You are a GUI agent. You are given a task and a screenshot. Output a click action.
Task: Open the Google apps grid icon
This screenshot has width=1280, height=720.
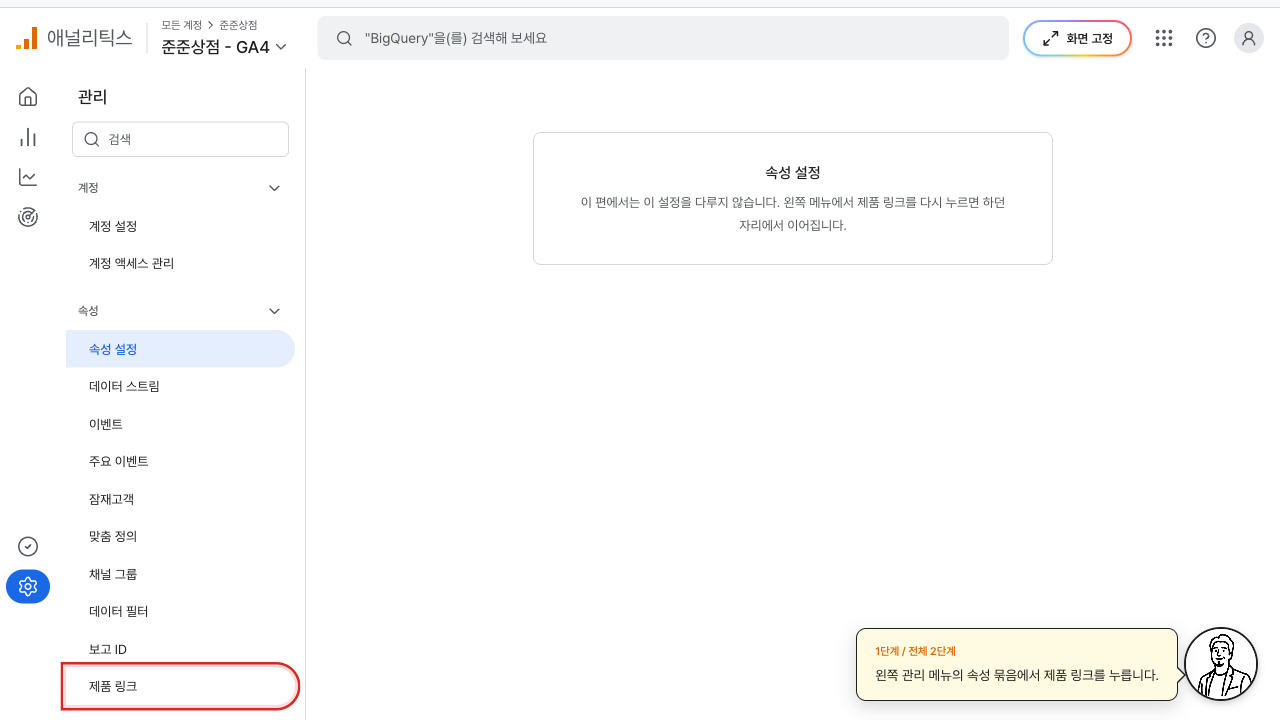coord(1163,38)
